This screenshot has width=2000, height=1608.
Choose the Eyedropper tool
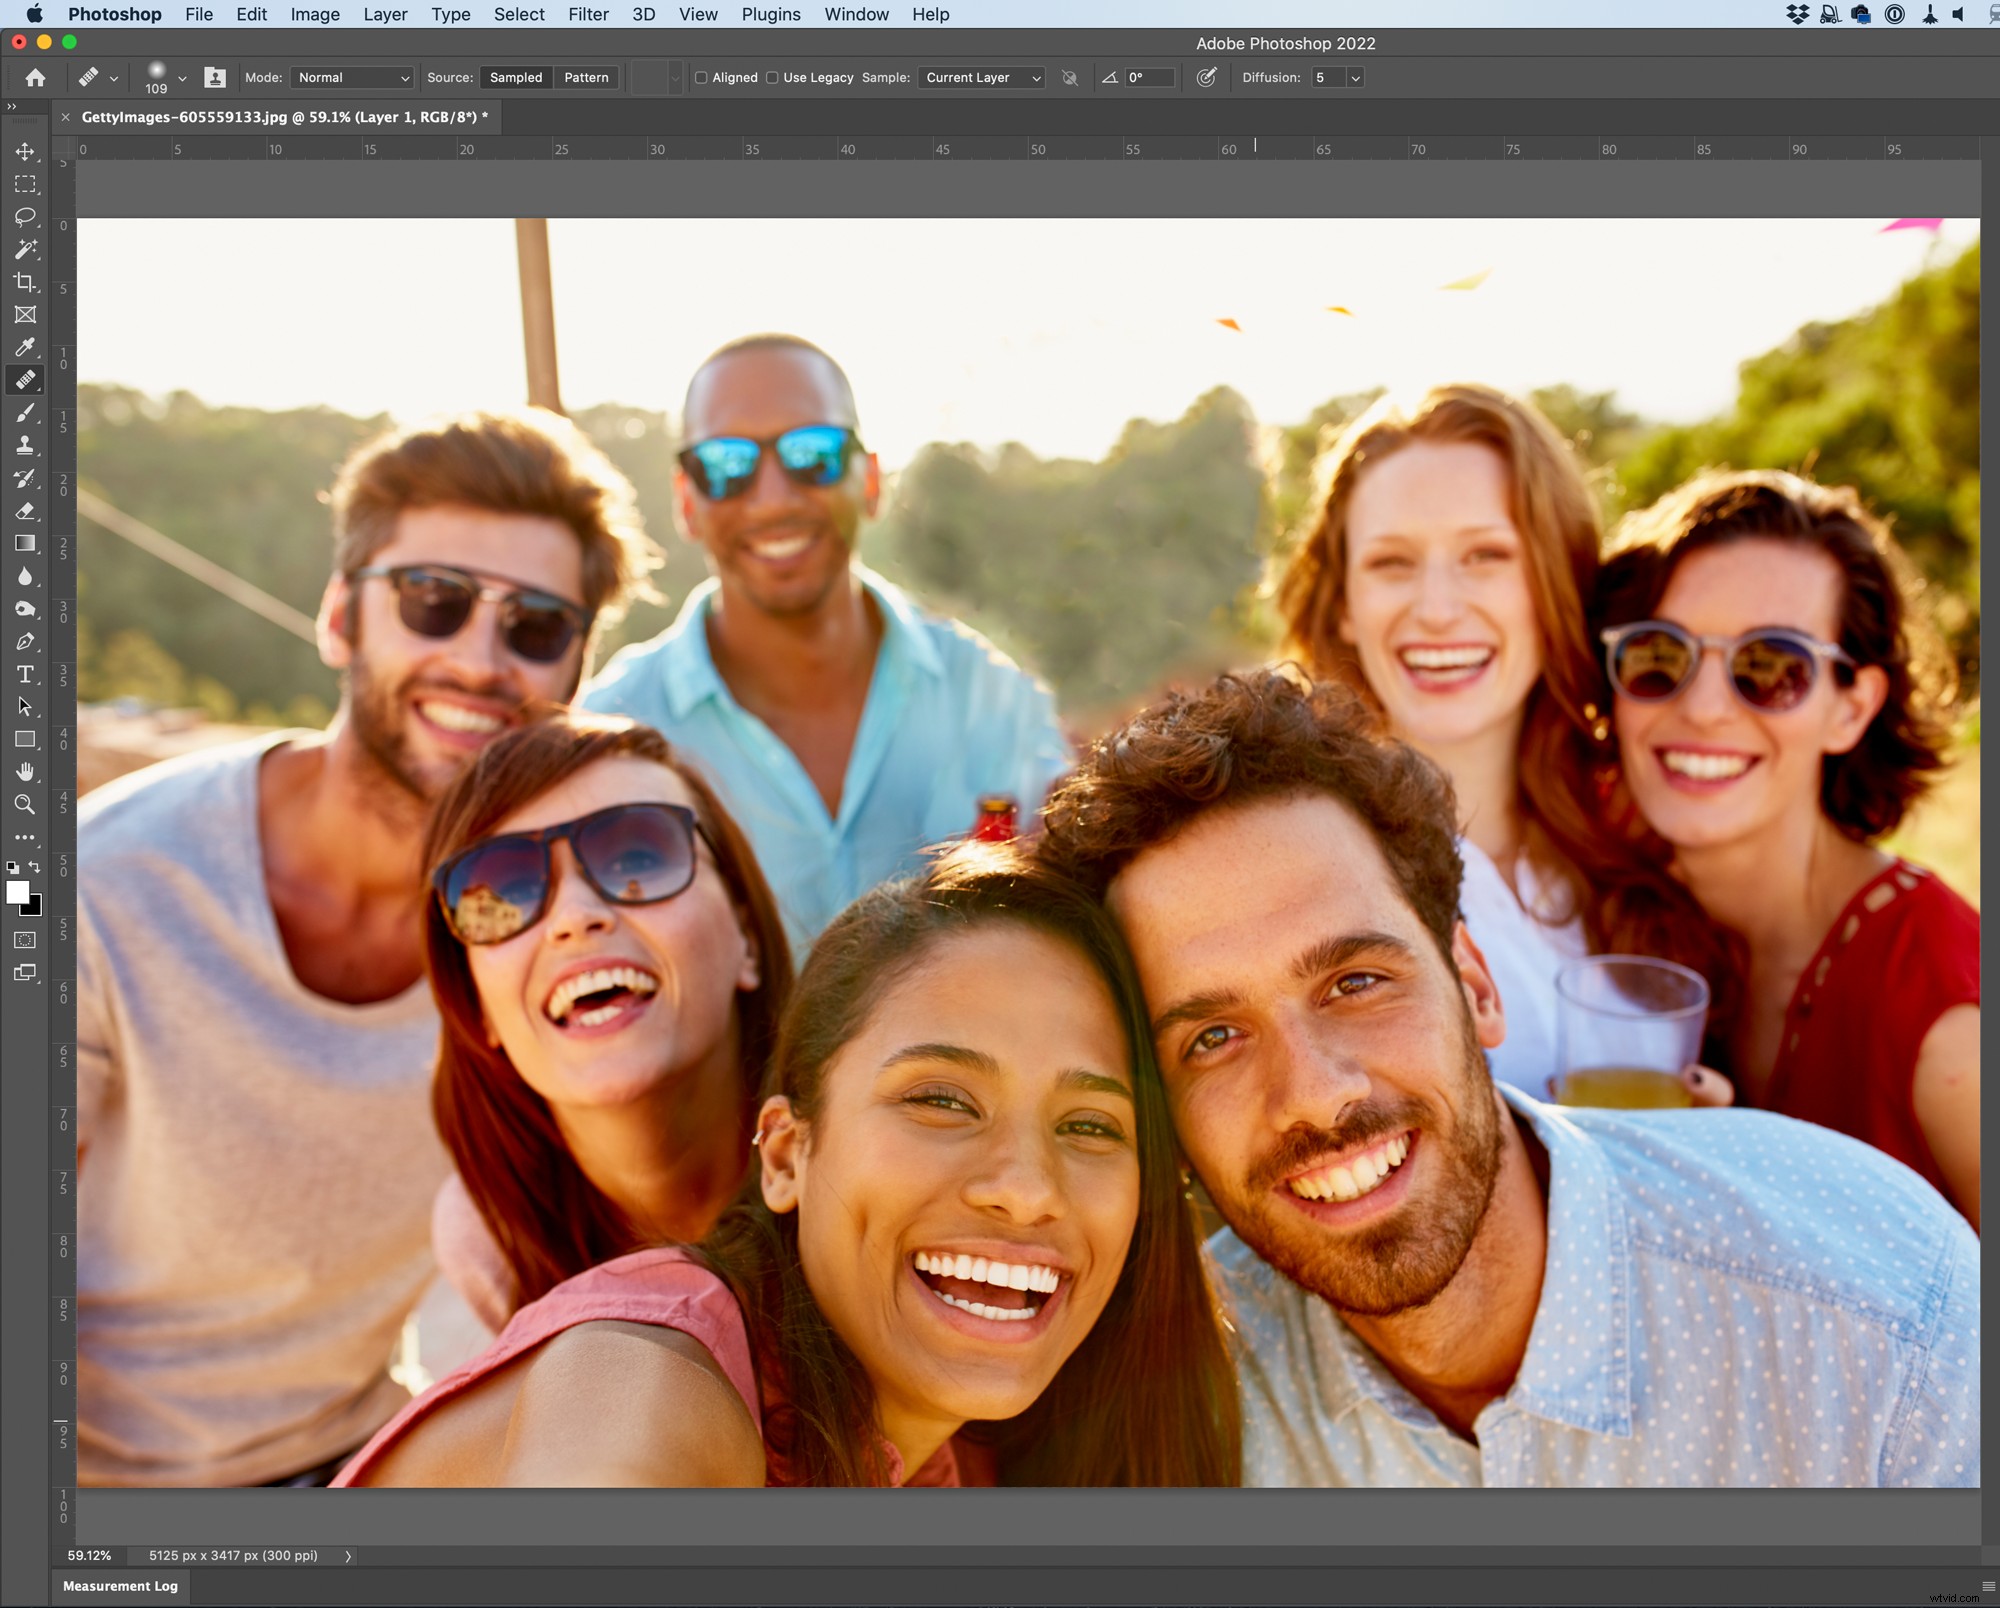[x=25, y=347]
